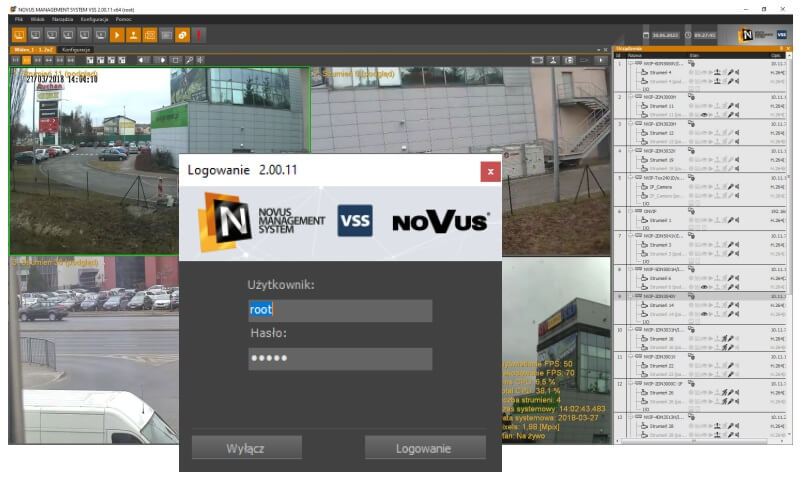Viewport: 804px width, 478px height.
Task: Collapse device number 2 in the device tree
Action: pos(630,97)
